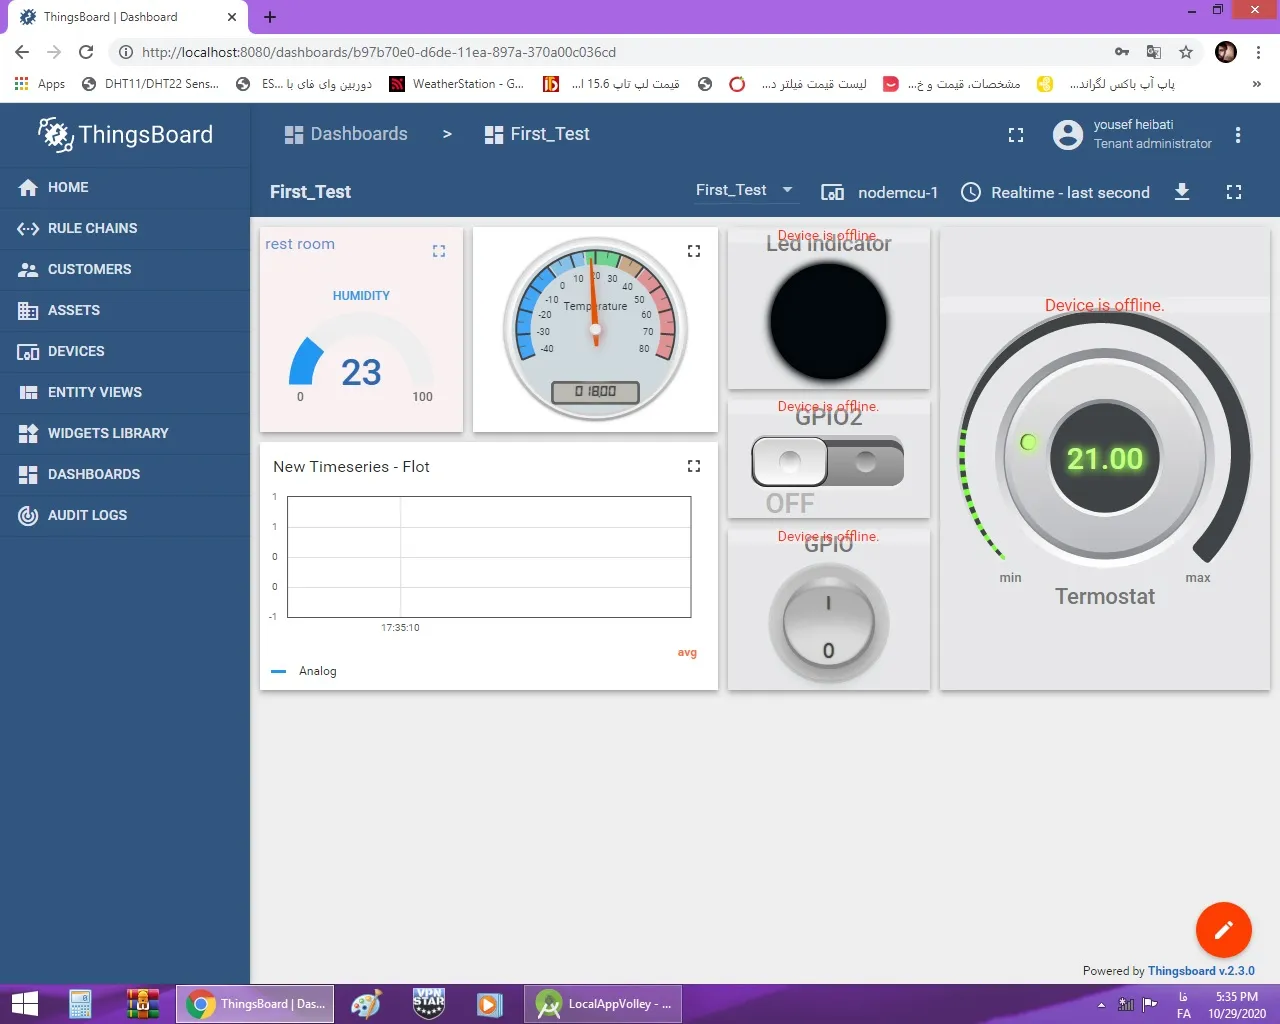Go to Rule Chains in sidebar

92,228
